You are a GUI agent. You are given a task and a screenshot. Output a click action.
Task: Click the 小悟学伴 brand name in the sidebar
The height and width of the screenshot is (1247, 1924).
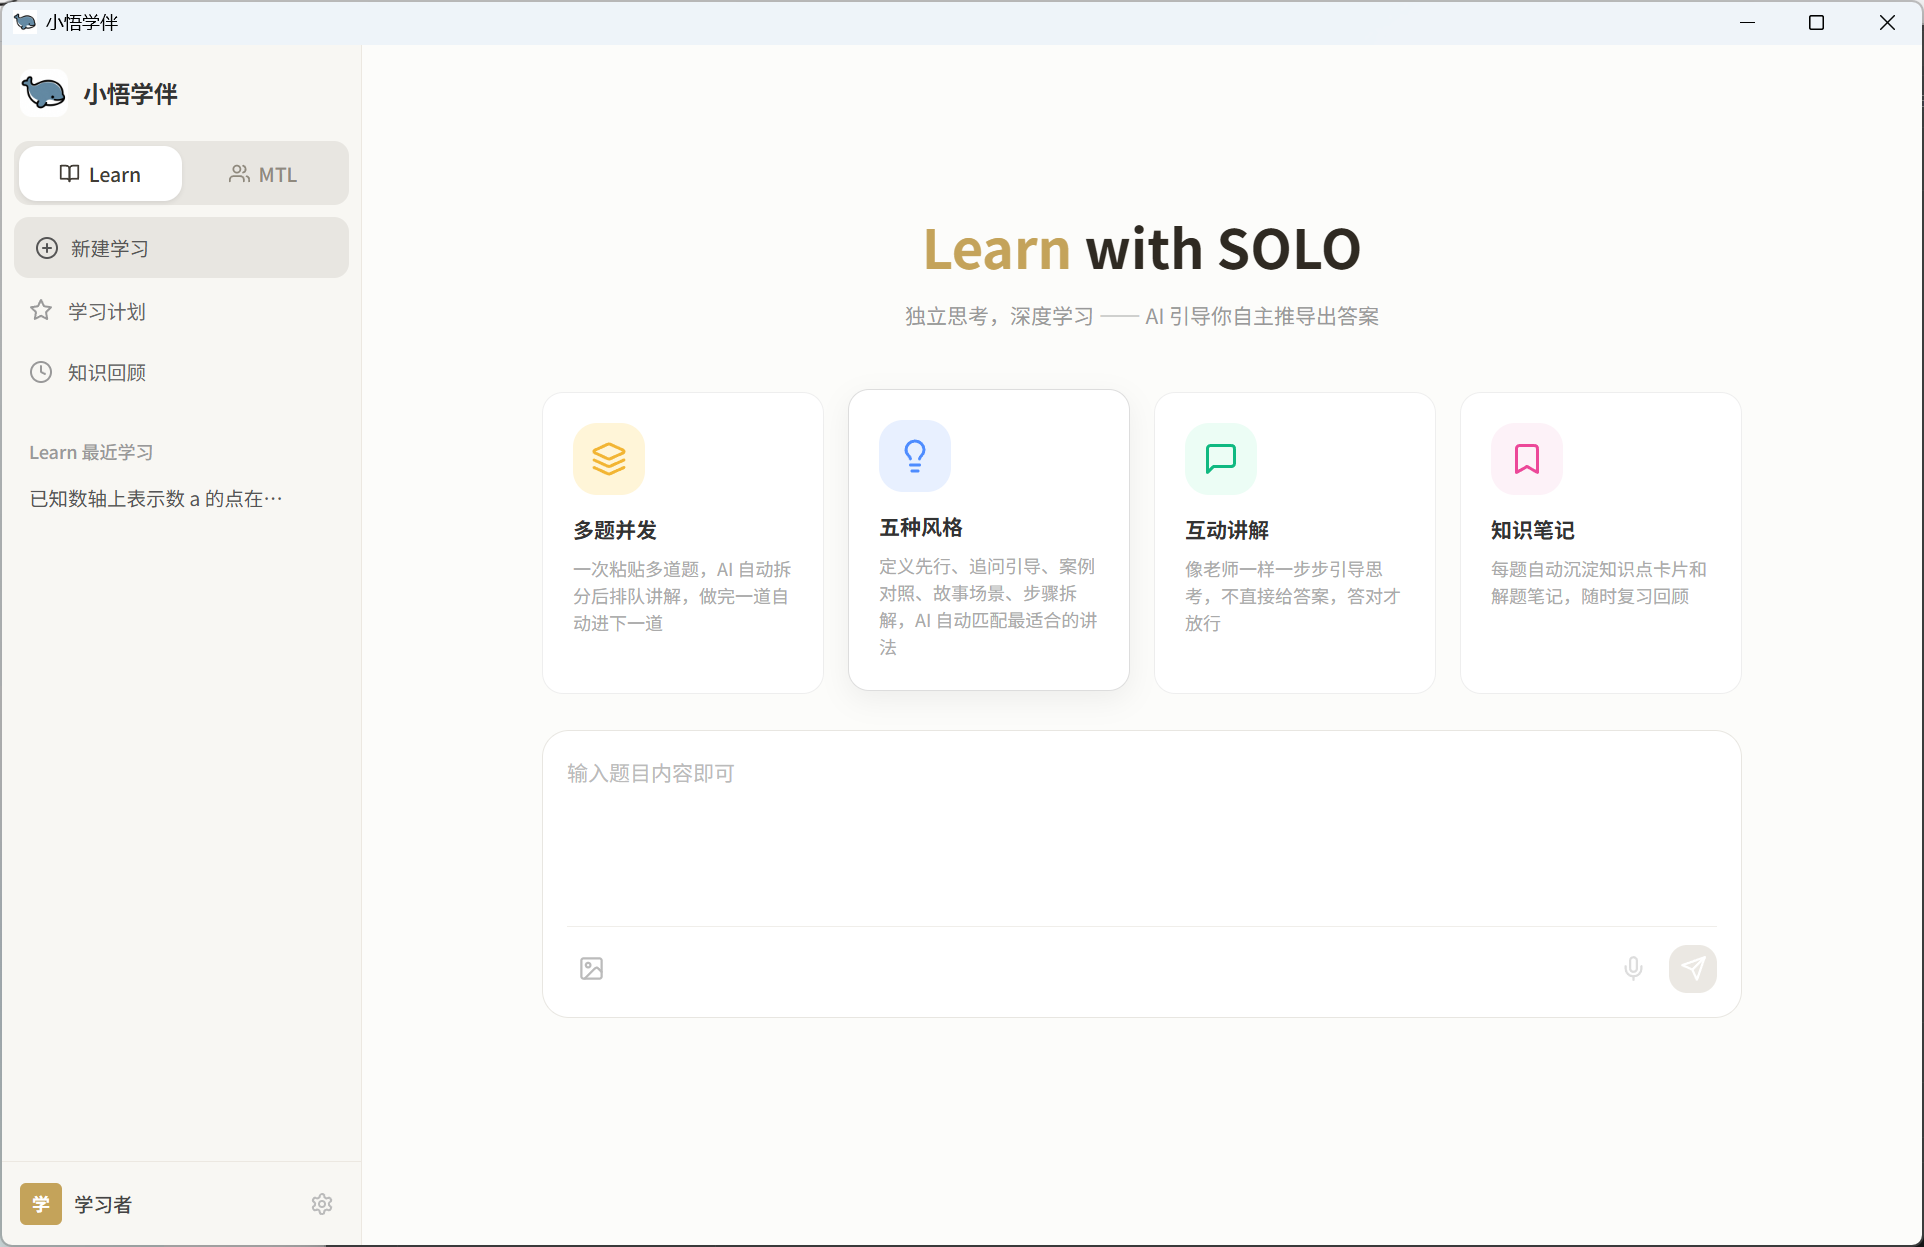click(131, 94)
